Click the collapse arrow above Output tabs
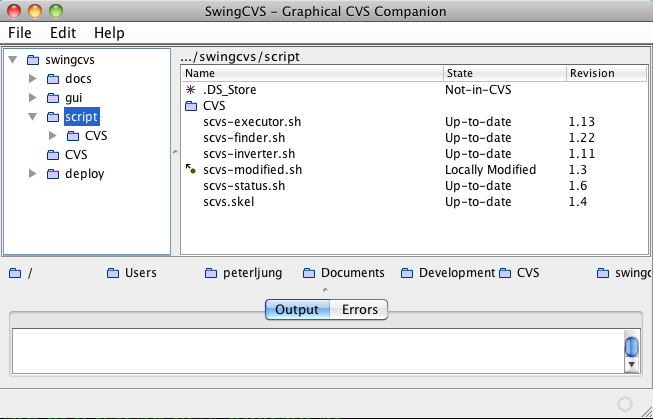The image size is (653, 419). coord(325,289)
